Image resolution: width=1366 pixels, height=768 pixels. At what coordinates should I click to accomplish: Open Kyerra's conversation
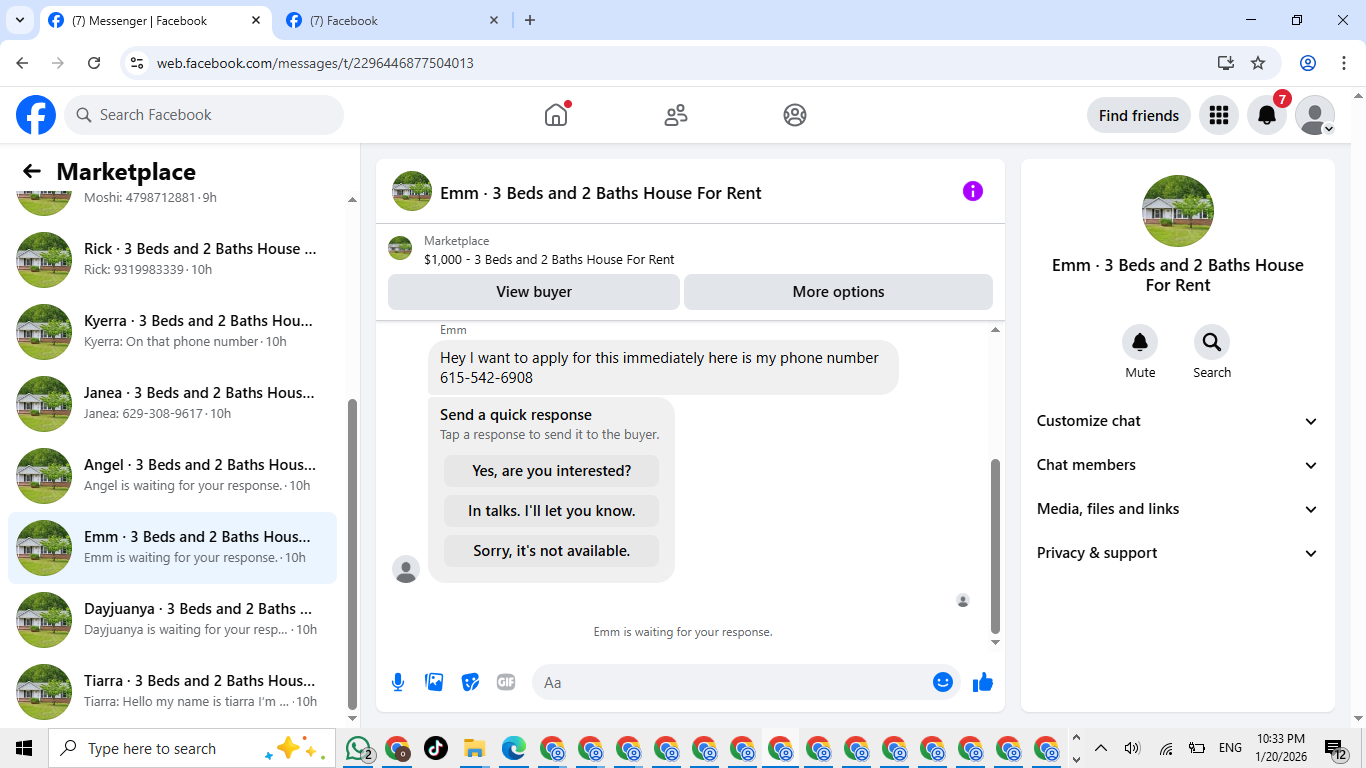(x=172, y=332)
